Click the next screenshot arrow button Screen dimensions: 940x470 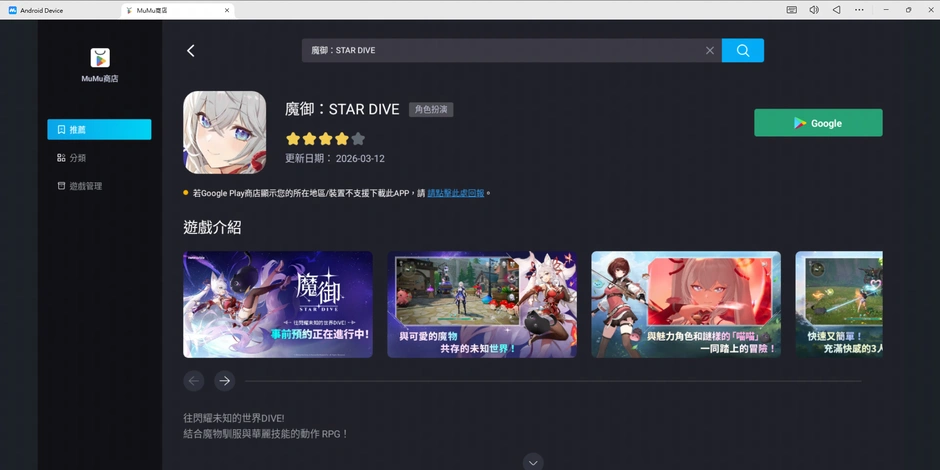tap(225, 381)
